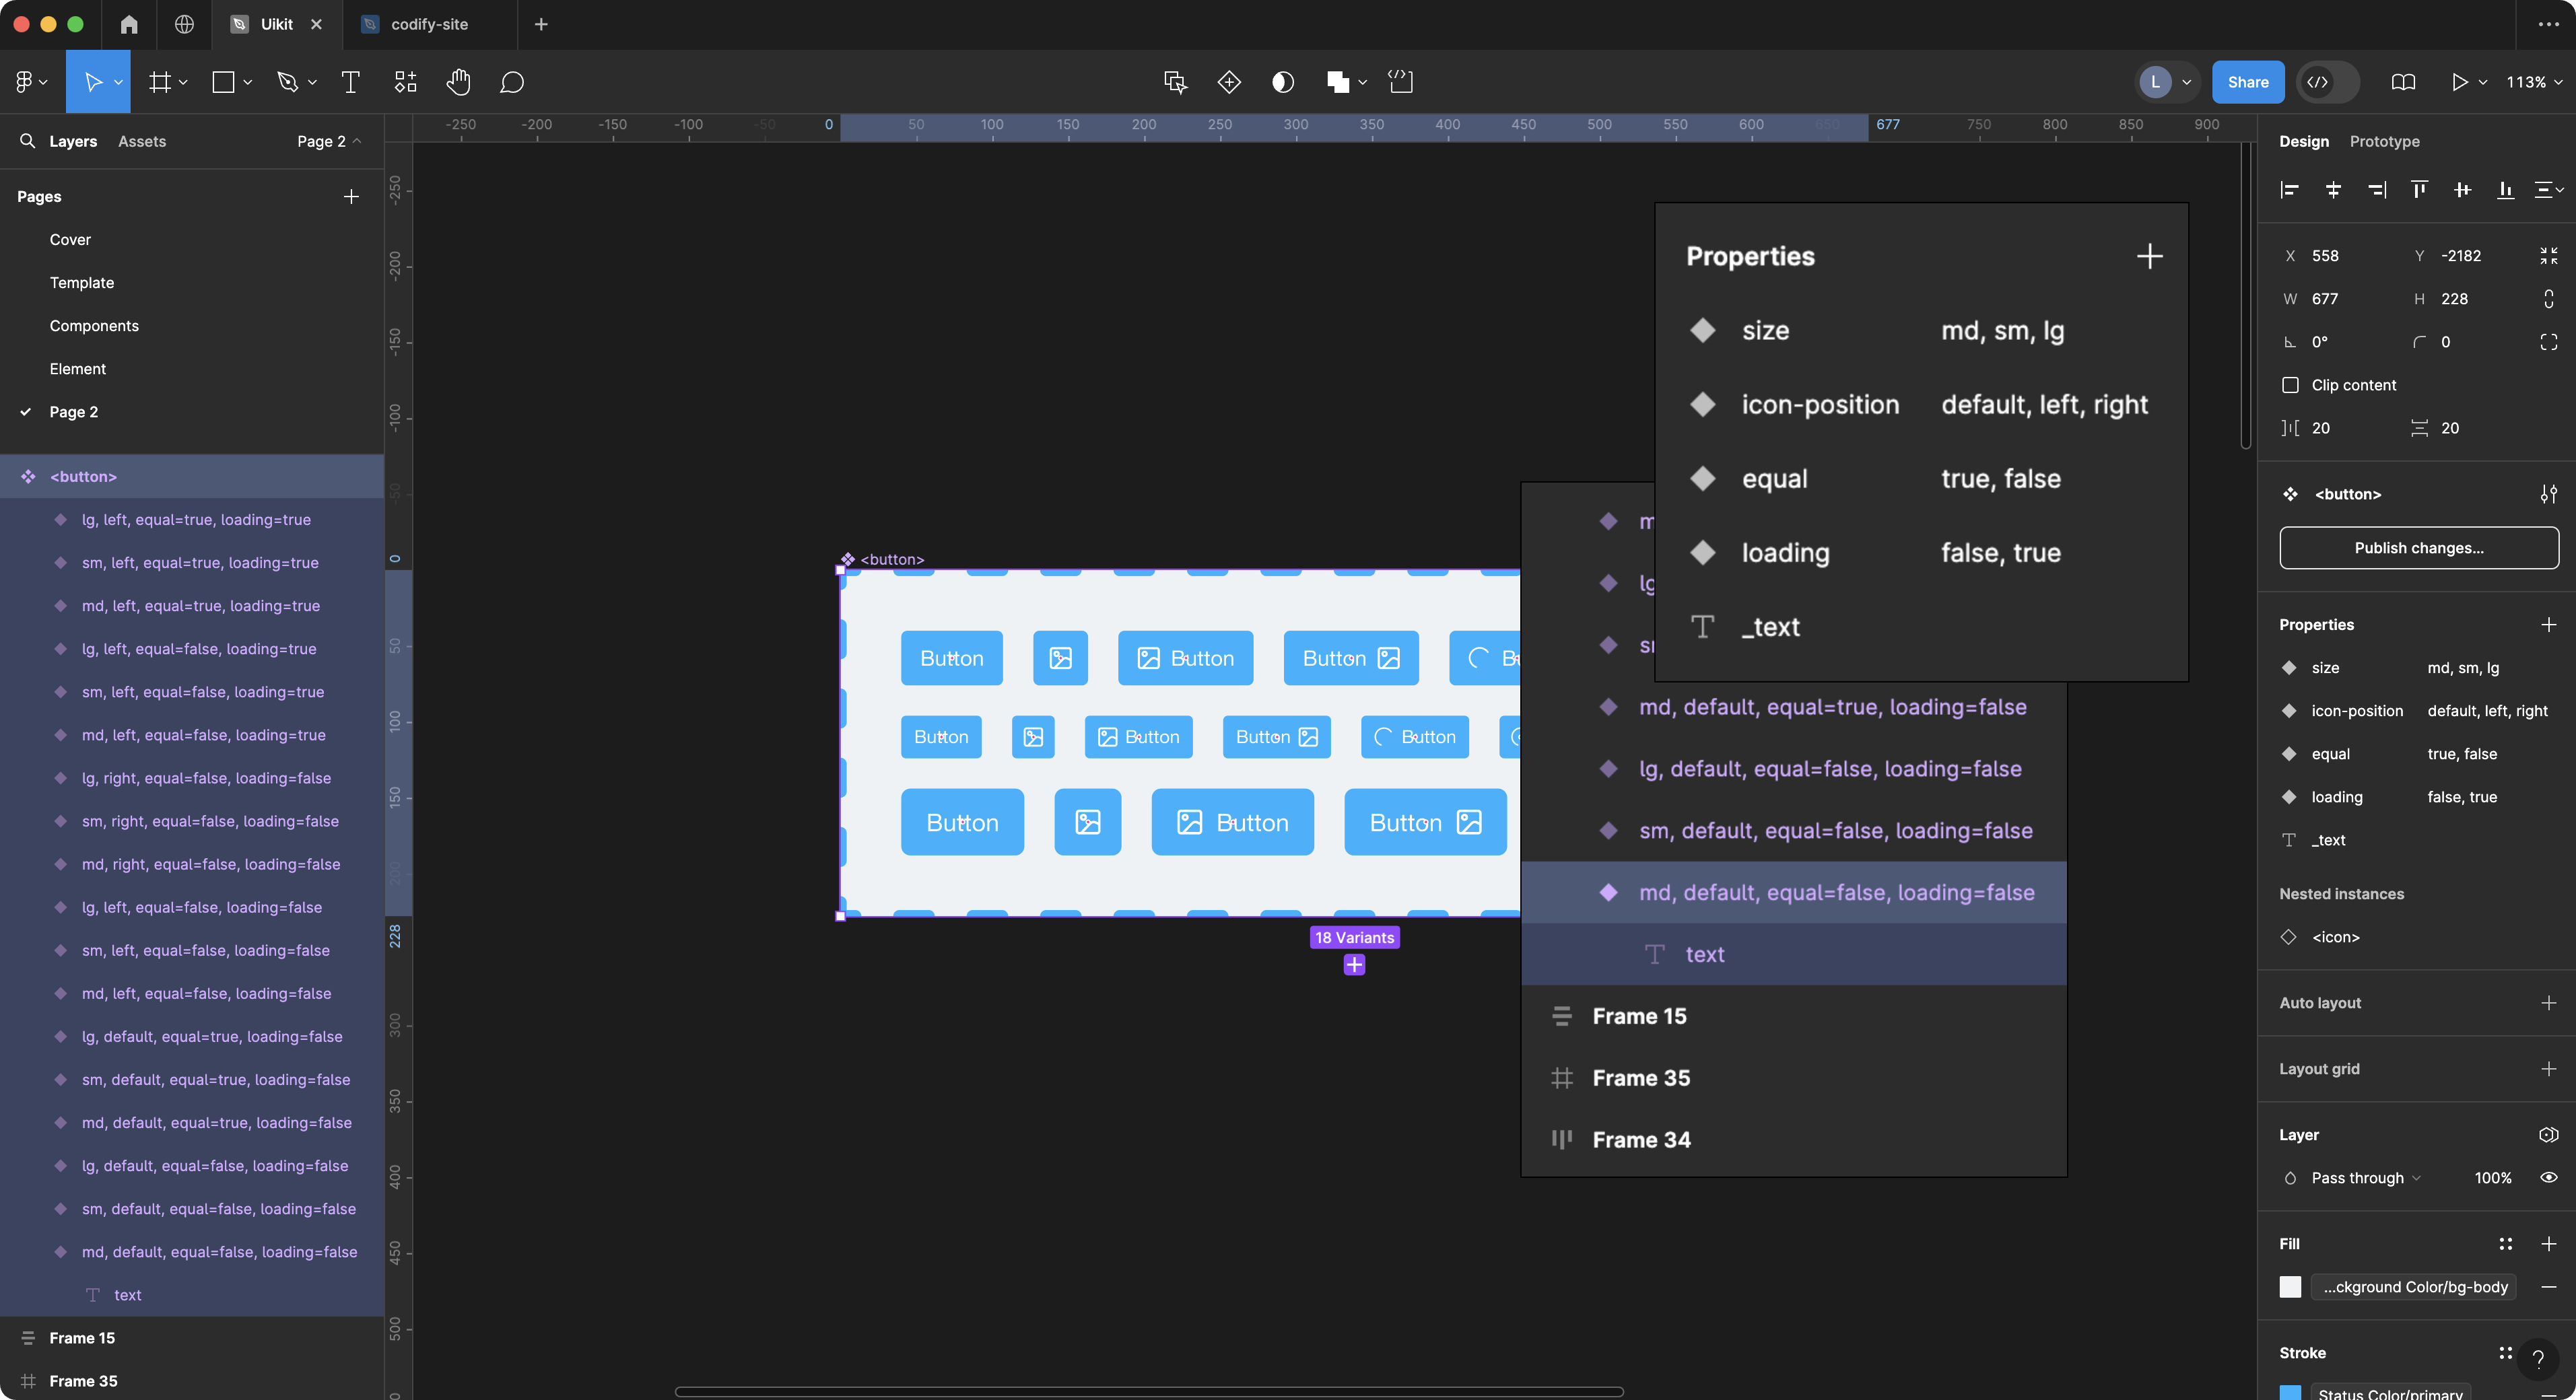This screenshot has height=1400, width=2576.
Task: Open the 113% zoom dropdown
Action: (x=2534, y=82)
